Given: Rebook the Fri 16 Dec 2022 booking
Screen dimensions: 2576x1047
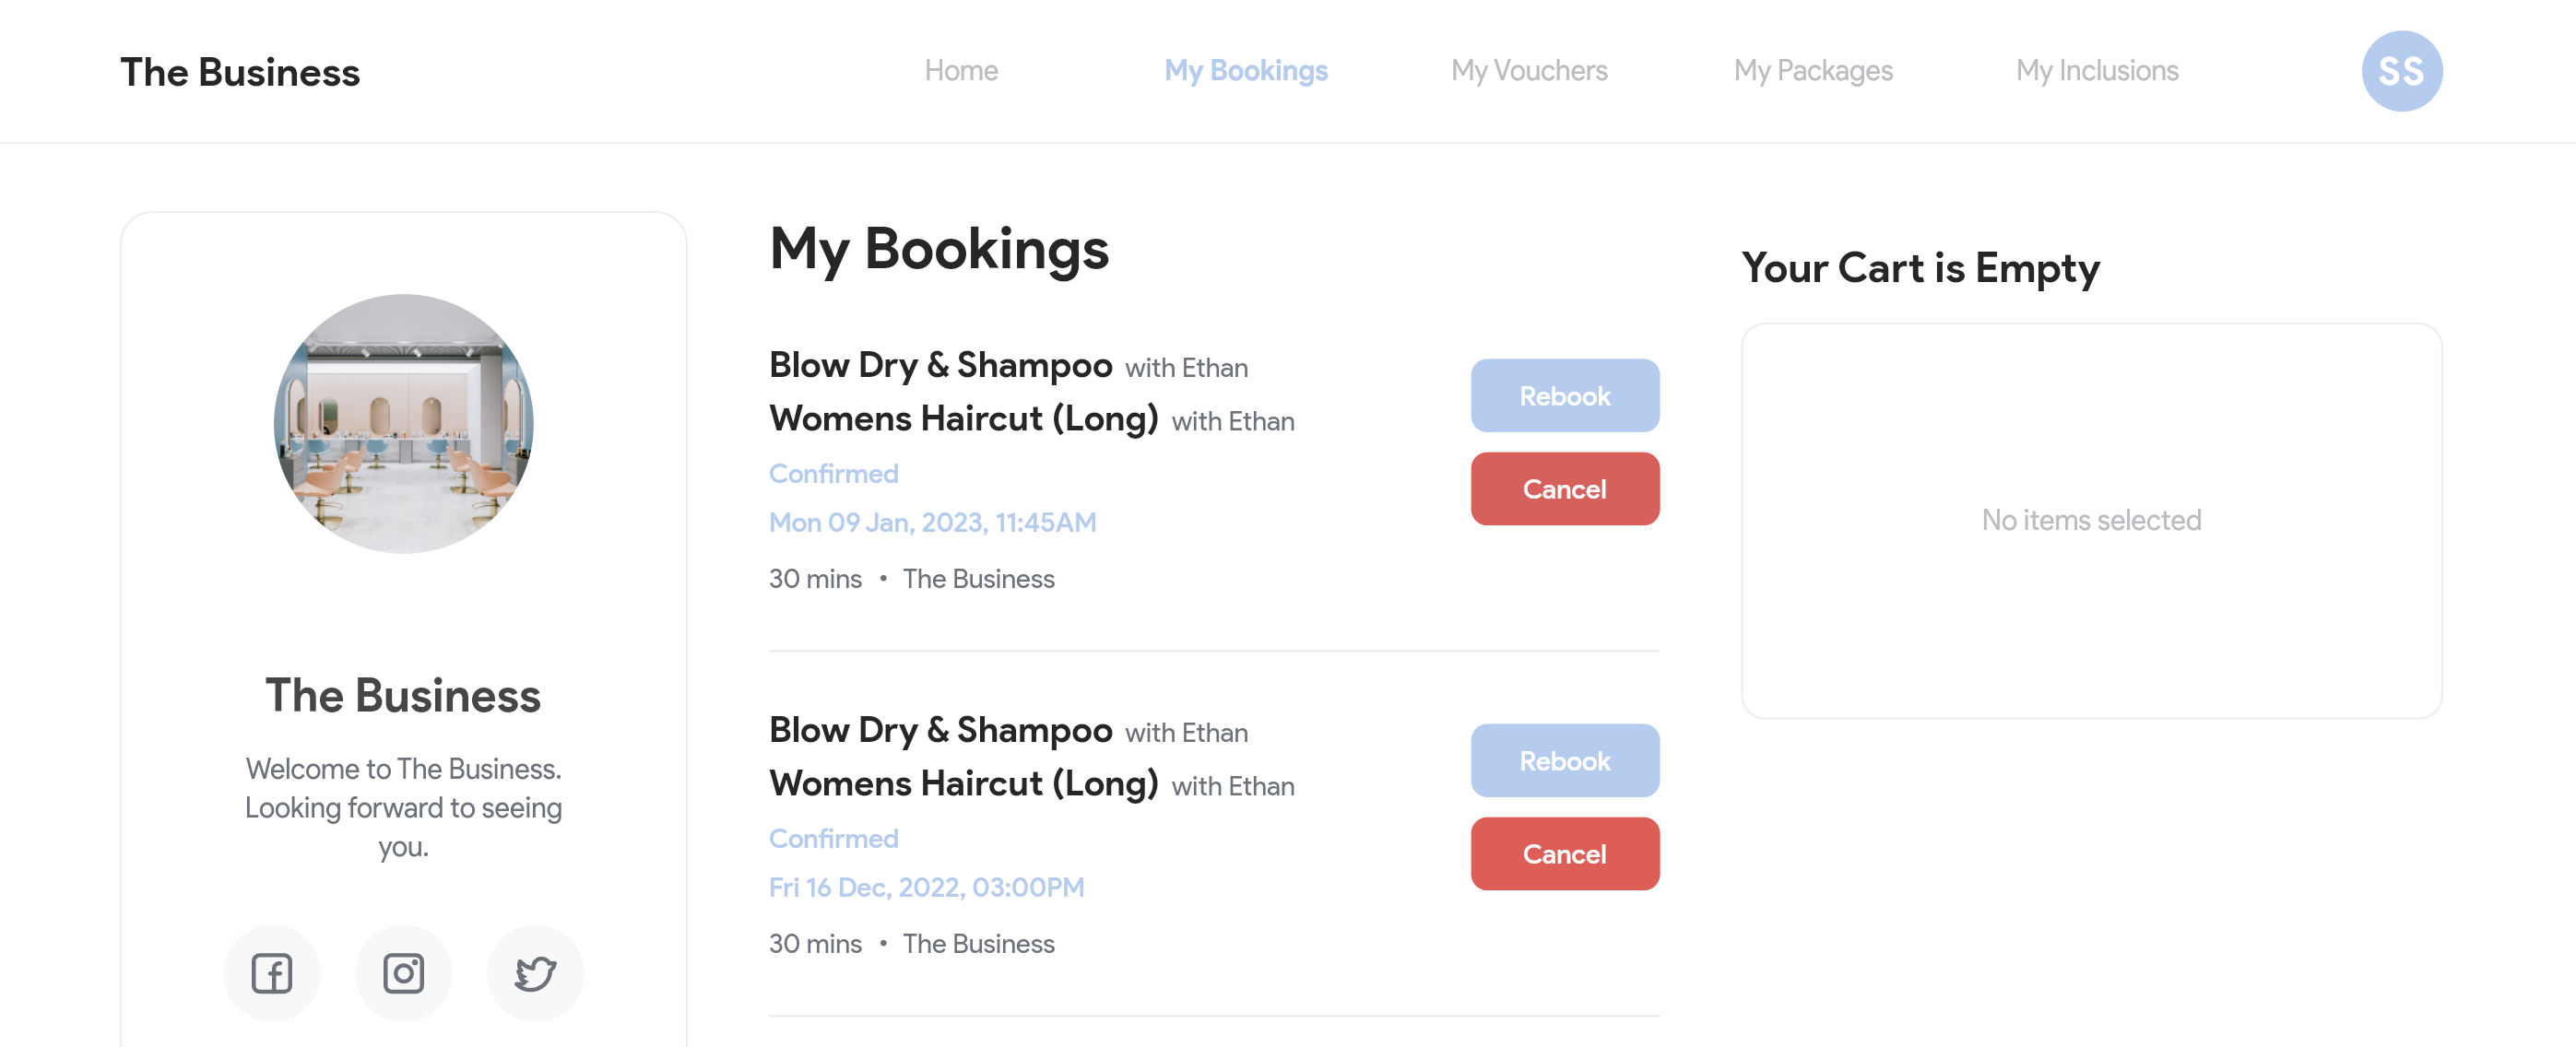Looking at the screenshot, I should click(x=1565, y=761).
